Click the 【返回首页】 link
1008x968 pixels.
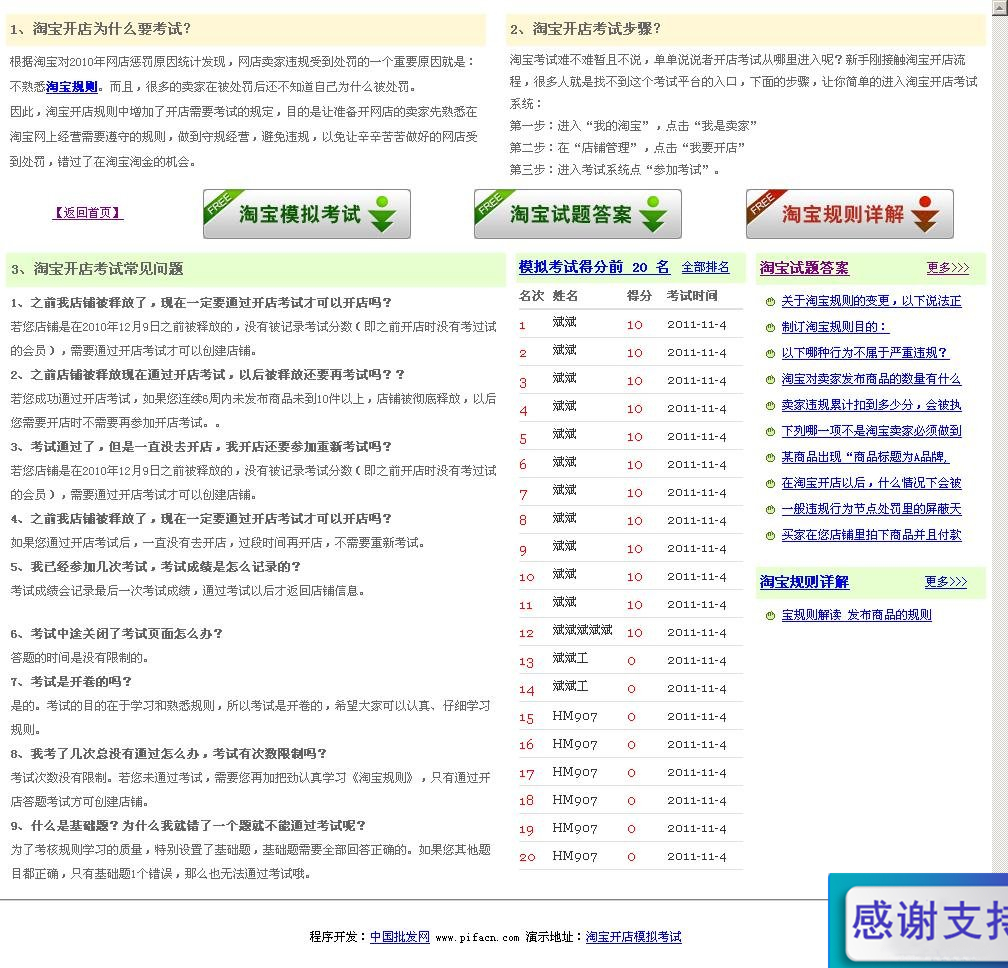87,213
